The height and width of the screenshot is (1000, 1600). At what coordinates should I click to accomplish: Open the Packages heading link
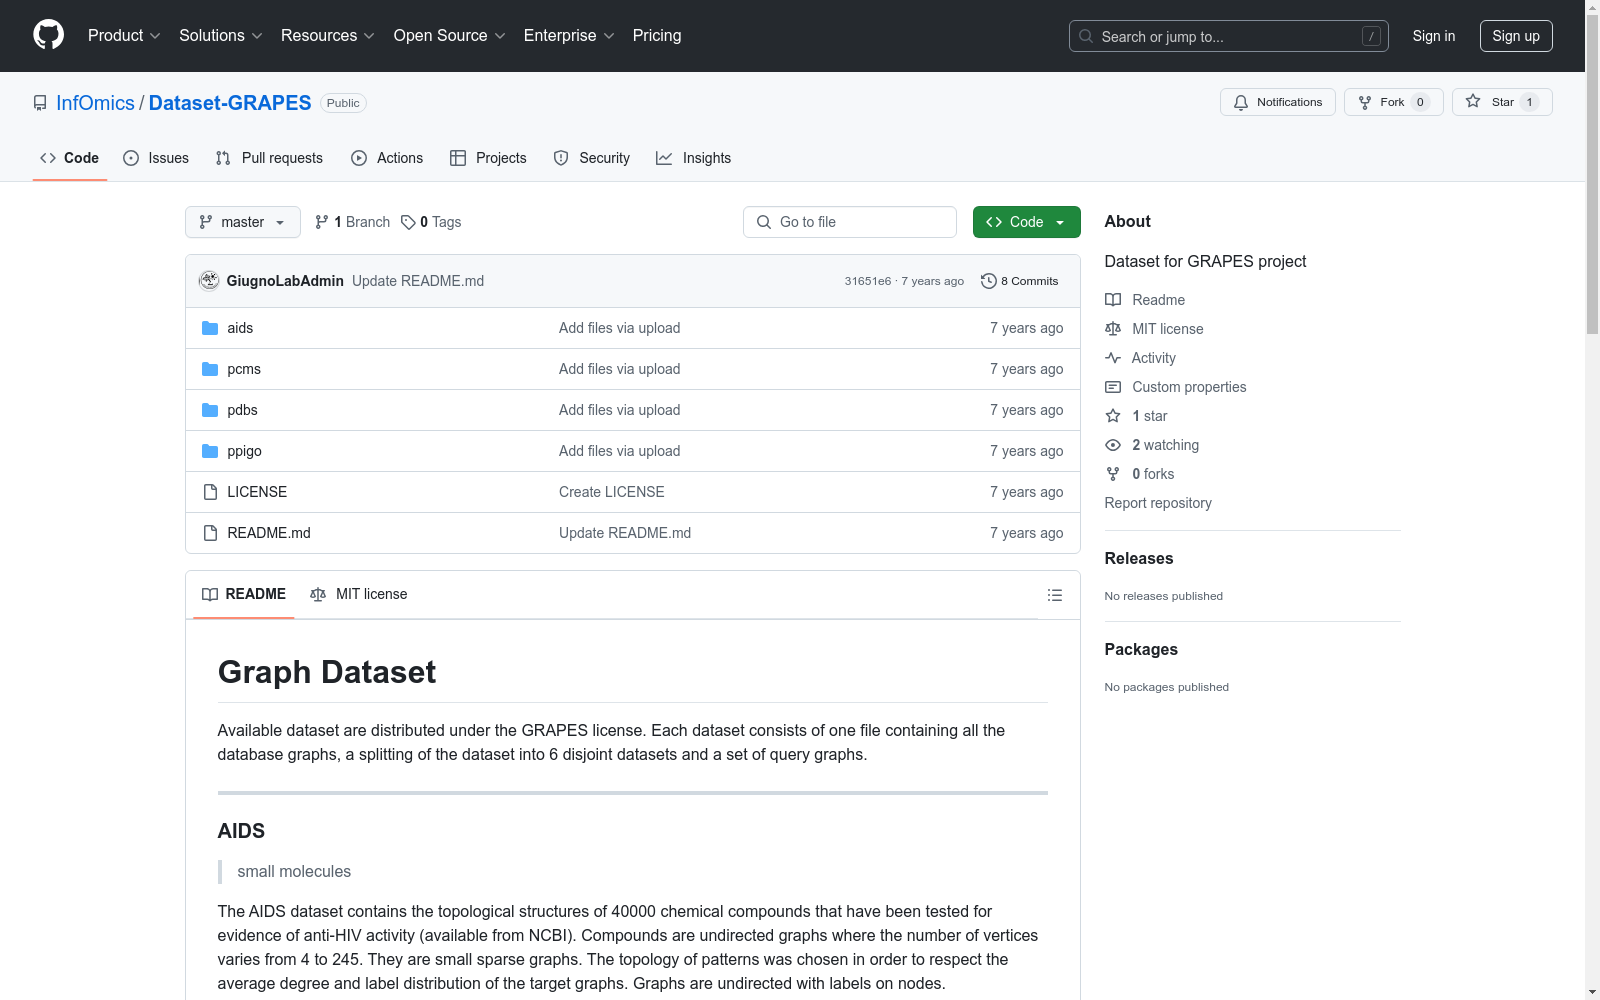pos(1141,649)
